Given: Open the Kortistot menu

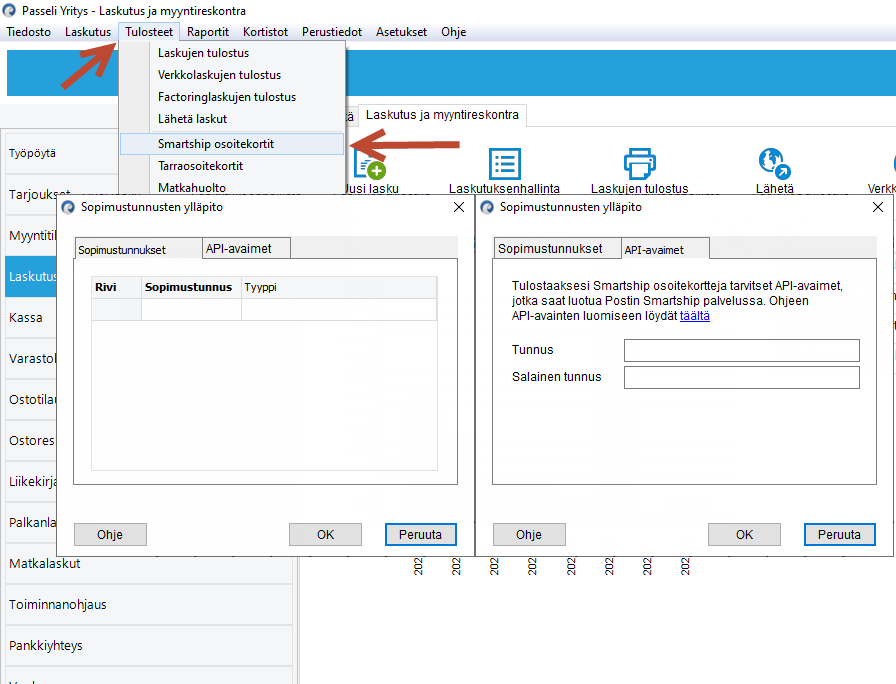Looking at the screenshot, I should [x=265, y=32].
